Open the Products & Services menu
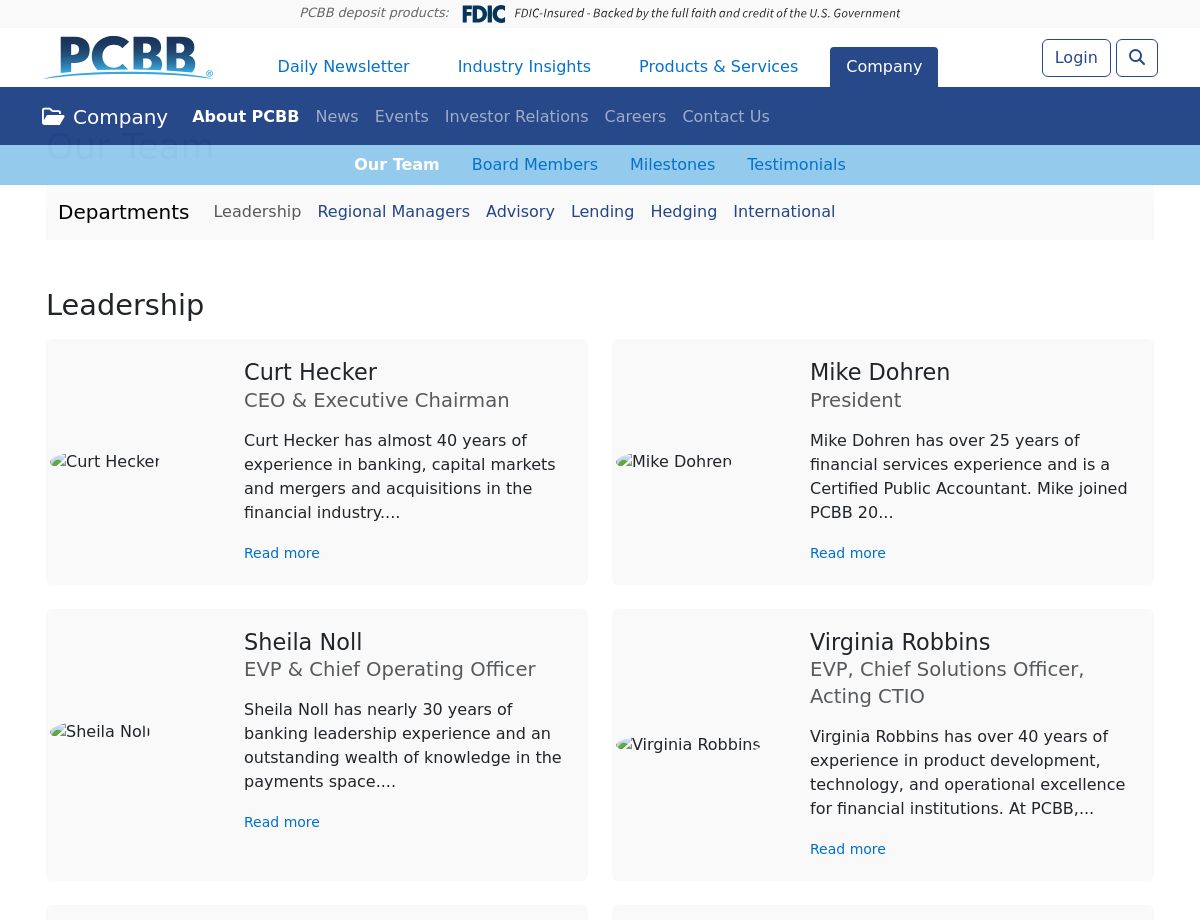This screenshot has width=1200, height=920. (718, 67)
